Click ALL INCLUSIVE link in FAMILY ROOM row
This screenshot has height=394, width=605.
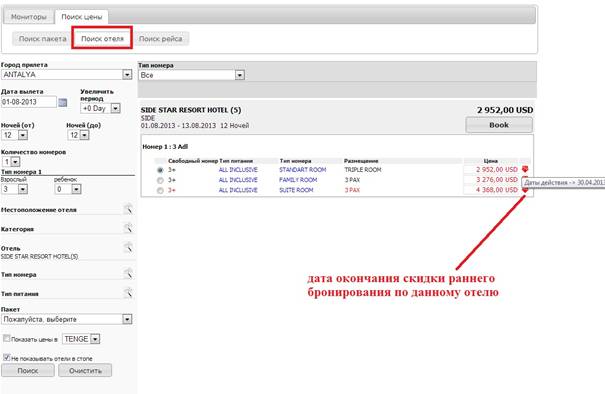tap(238, 180)
